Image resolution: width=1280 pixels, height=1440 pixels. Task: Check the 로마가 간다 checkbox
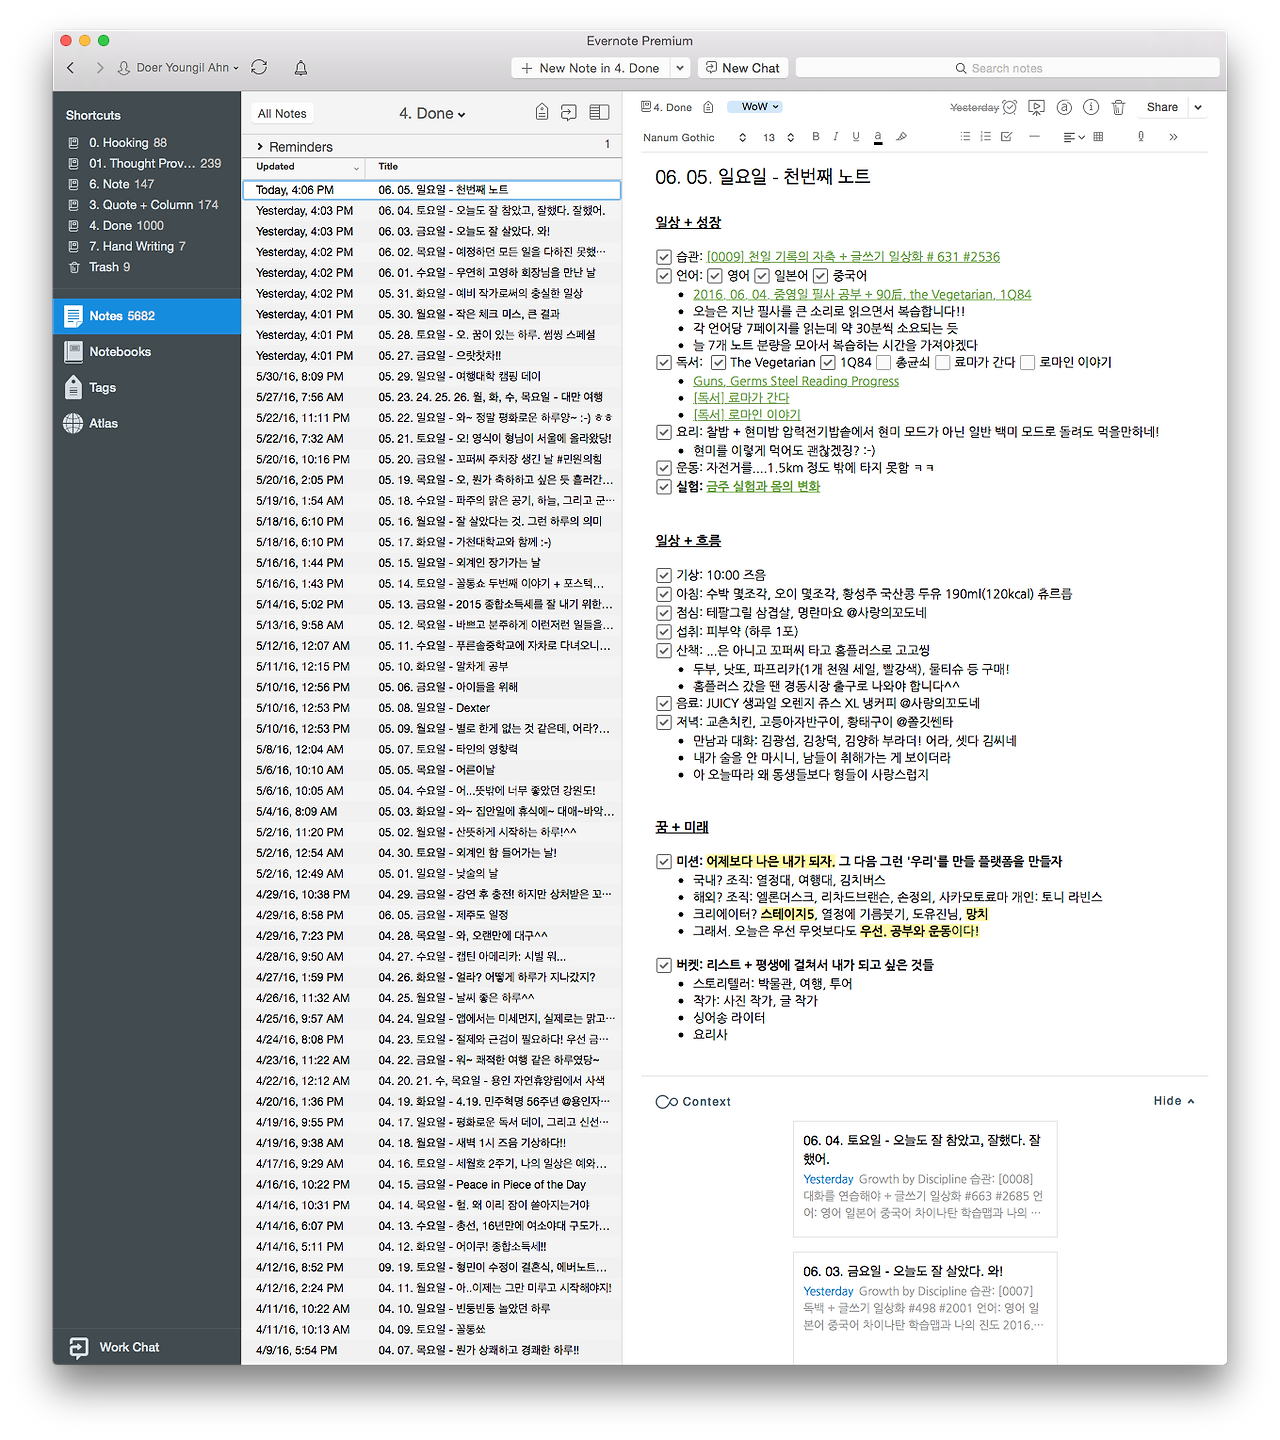coord(942,363)
